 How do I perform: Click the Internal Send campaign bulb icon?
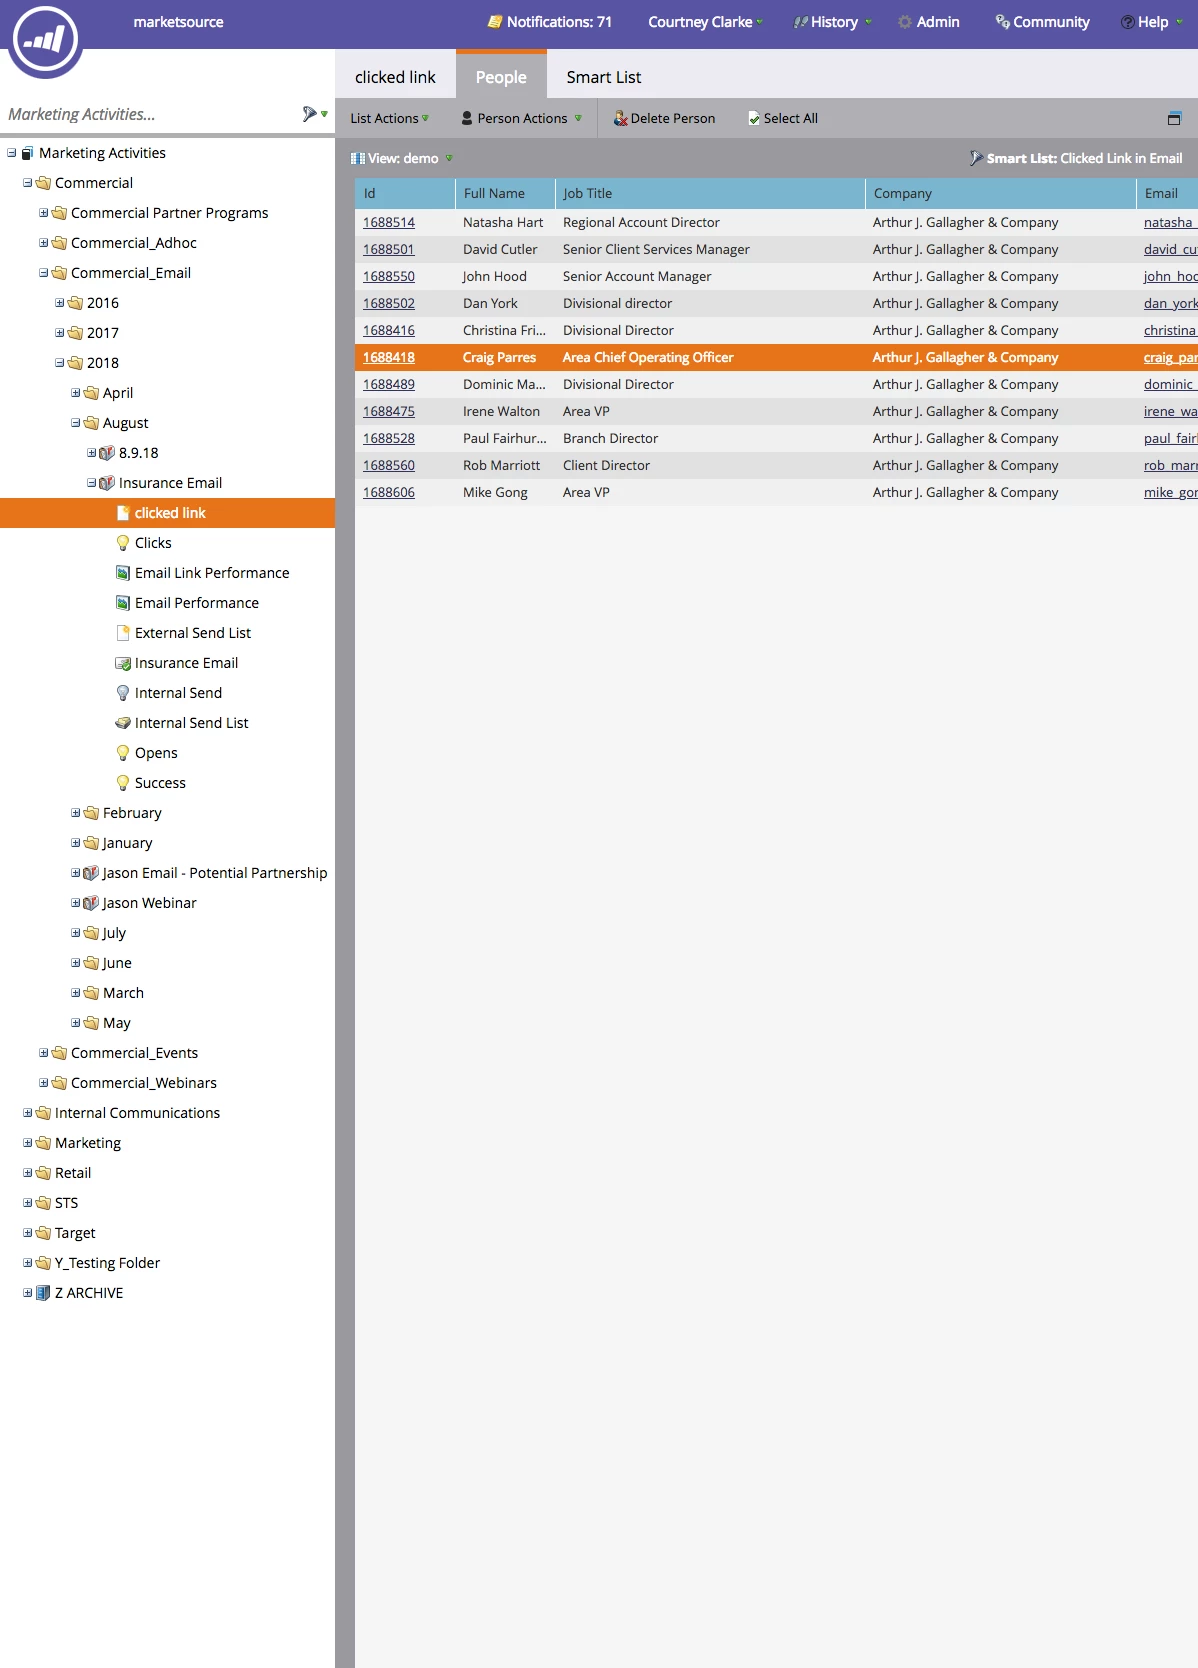(x=123, y=693)
